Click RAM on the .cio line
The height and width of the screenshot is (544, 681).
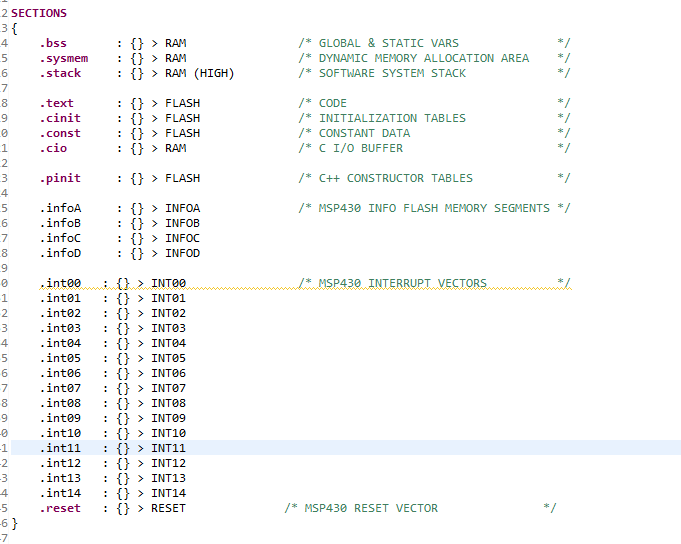[175, 148]
